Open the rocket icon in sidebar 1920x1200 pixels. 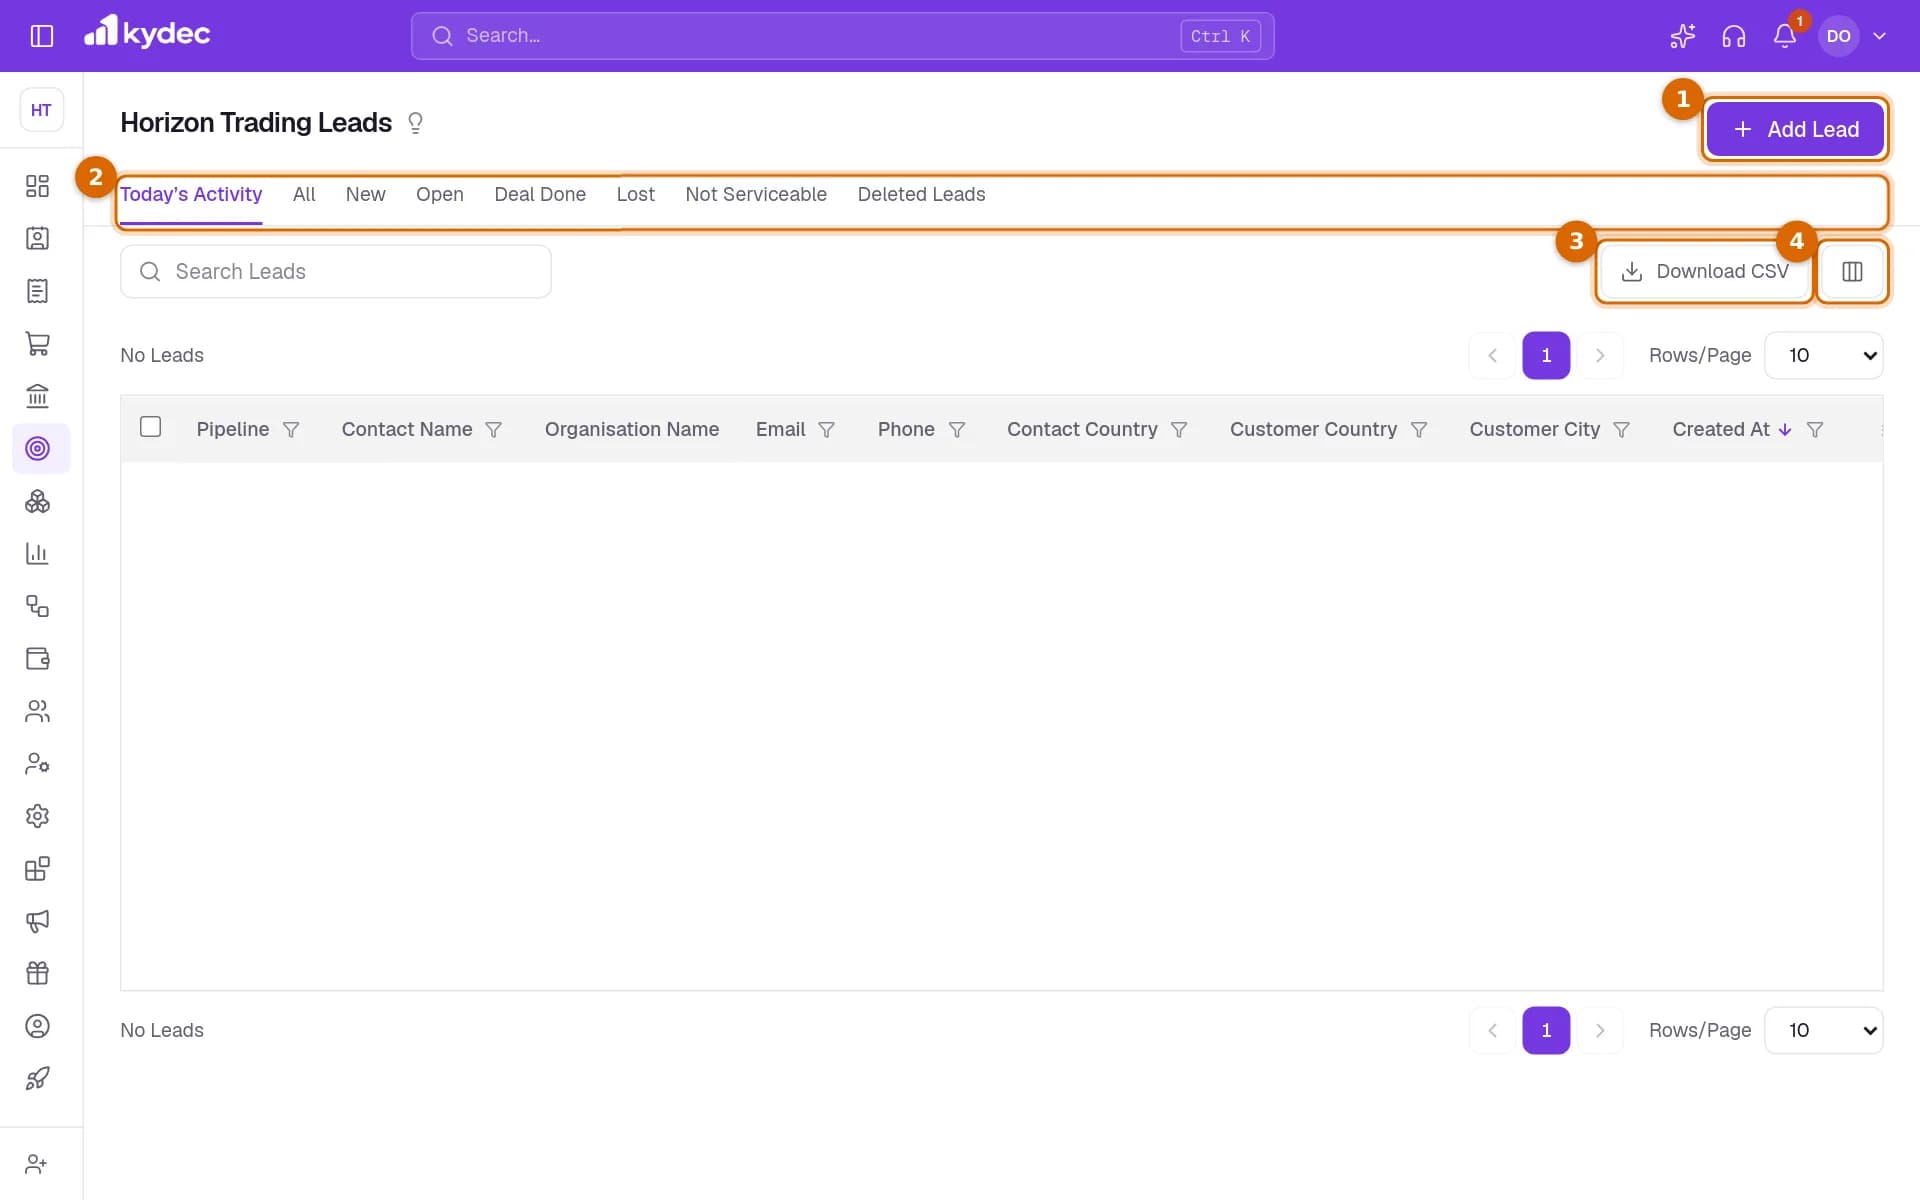[x=37, y=1078]
